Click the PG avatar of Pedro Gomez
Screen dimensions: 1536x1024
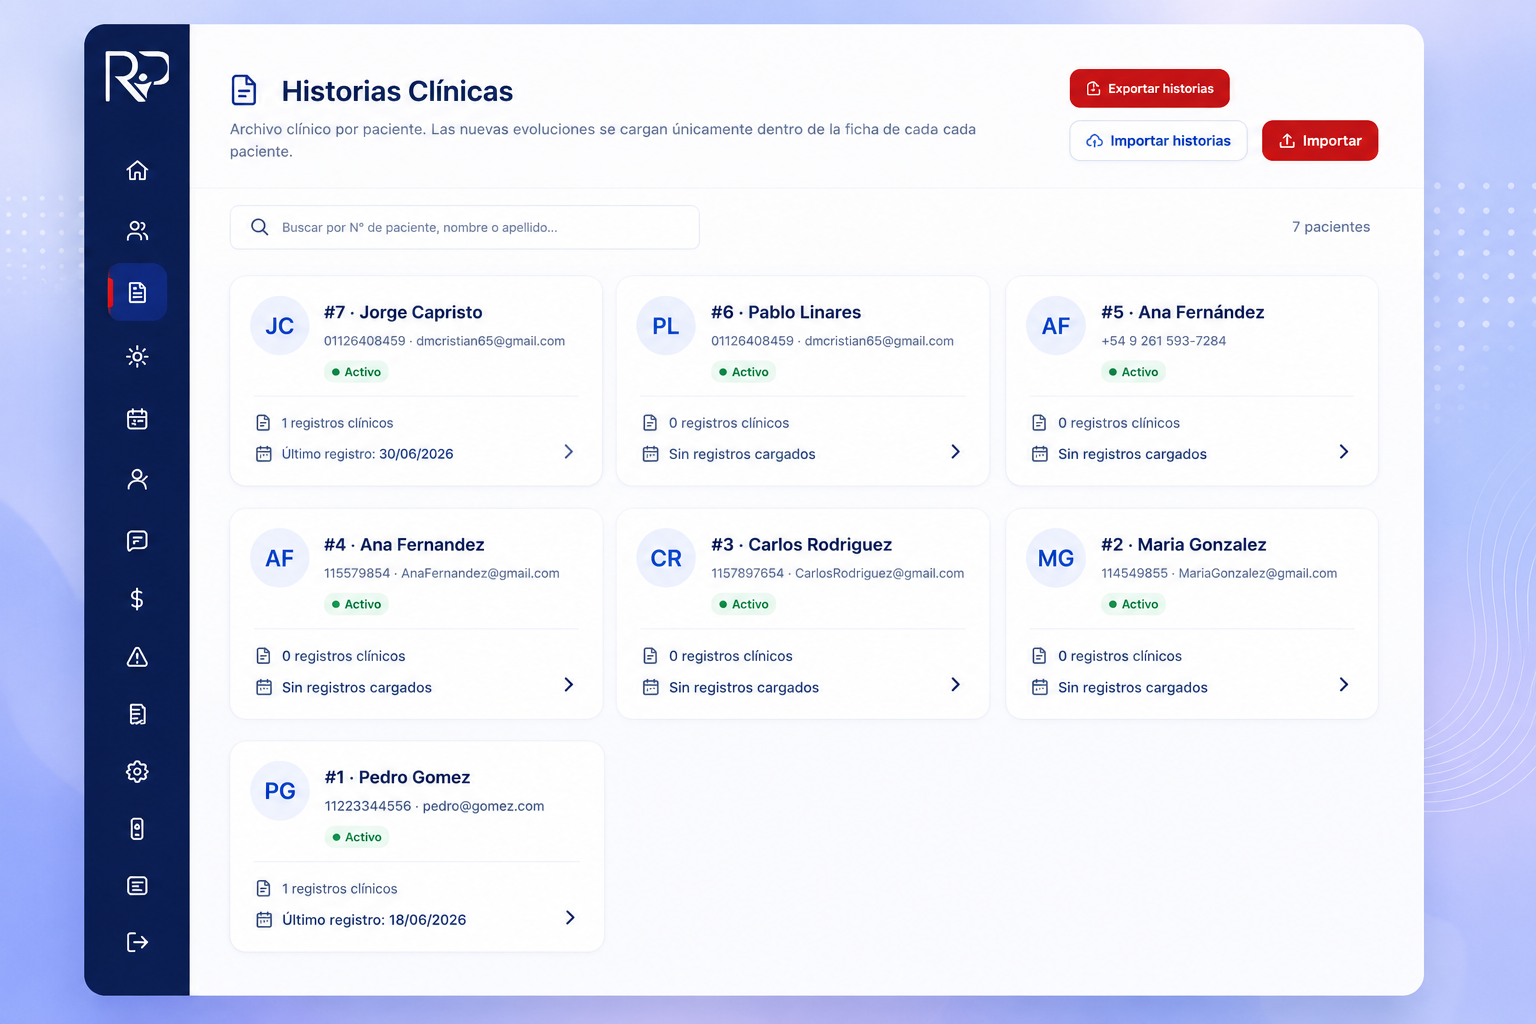[280, 791]
